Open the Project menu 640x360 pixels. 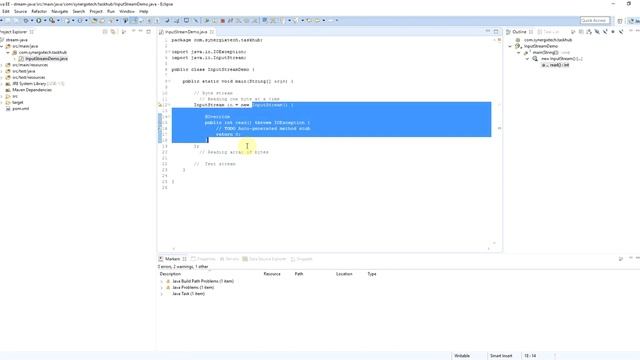(96, 11)
